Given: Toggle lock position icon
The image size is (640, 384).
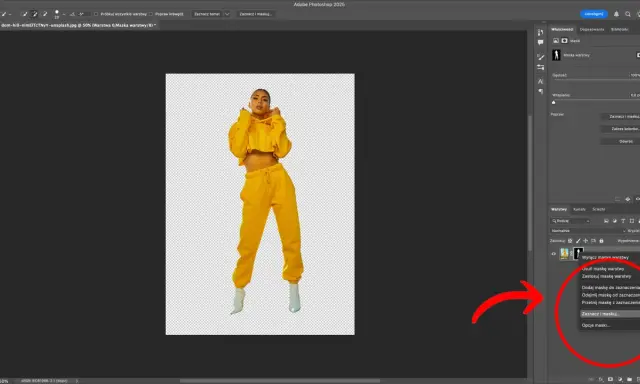Looking at the screenshot, I should [x=586, y=241].
